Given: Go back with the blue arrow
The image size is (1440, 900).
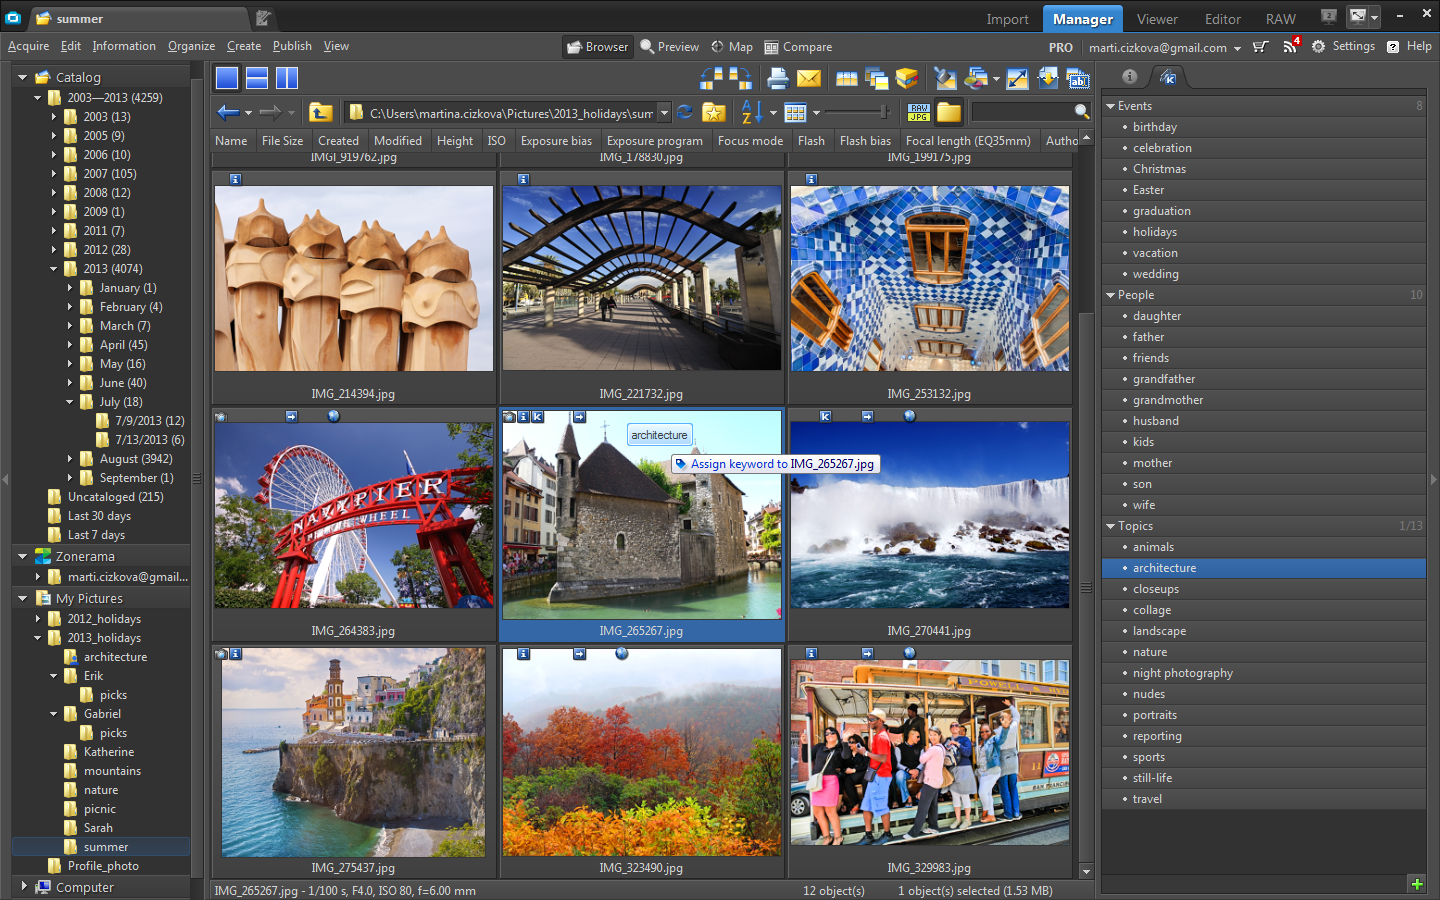Looking at the screenshot, I should [x=228, y=112].
